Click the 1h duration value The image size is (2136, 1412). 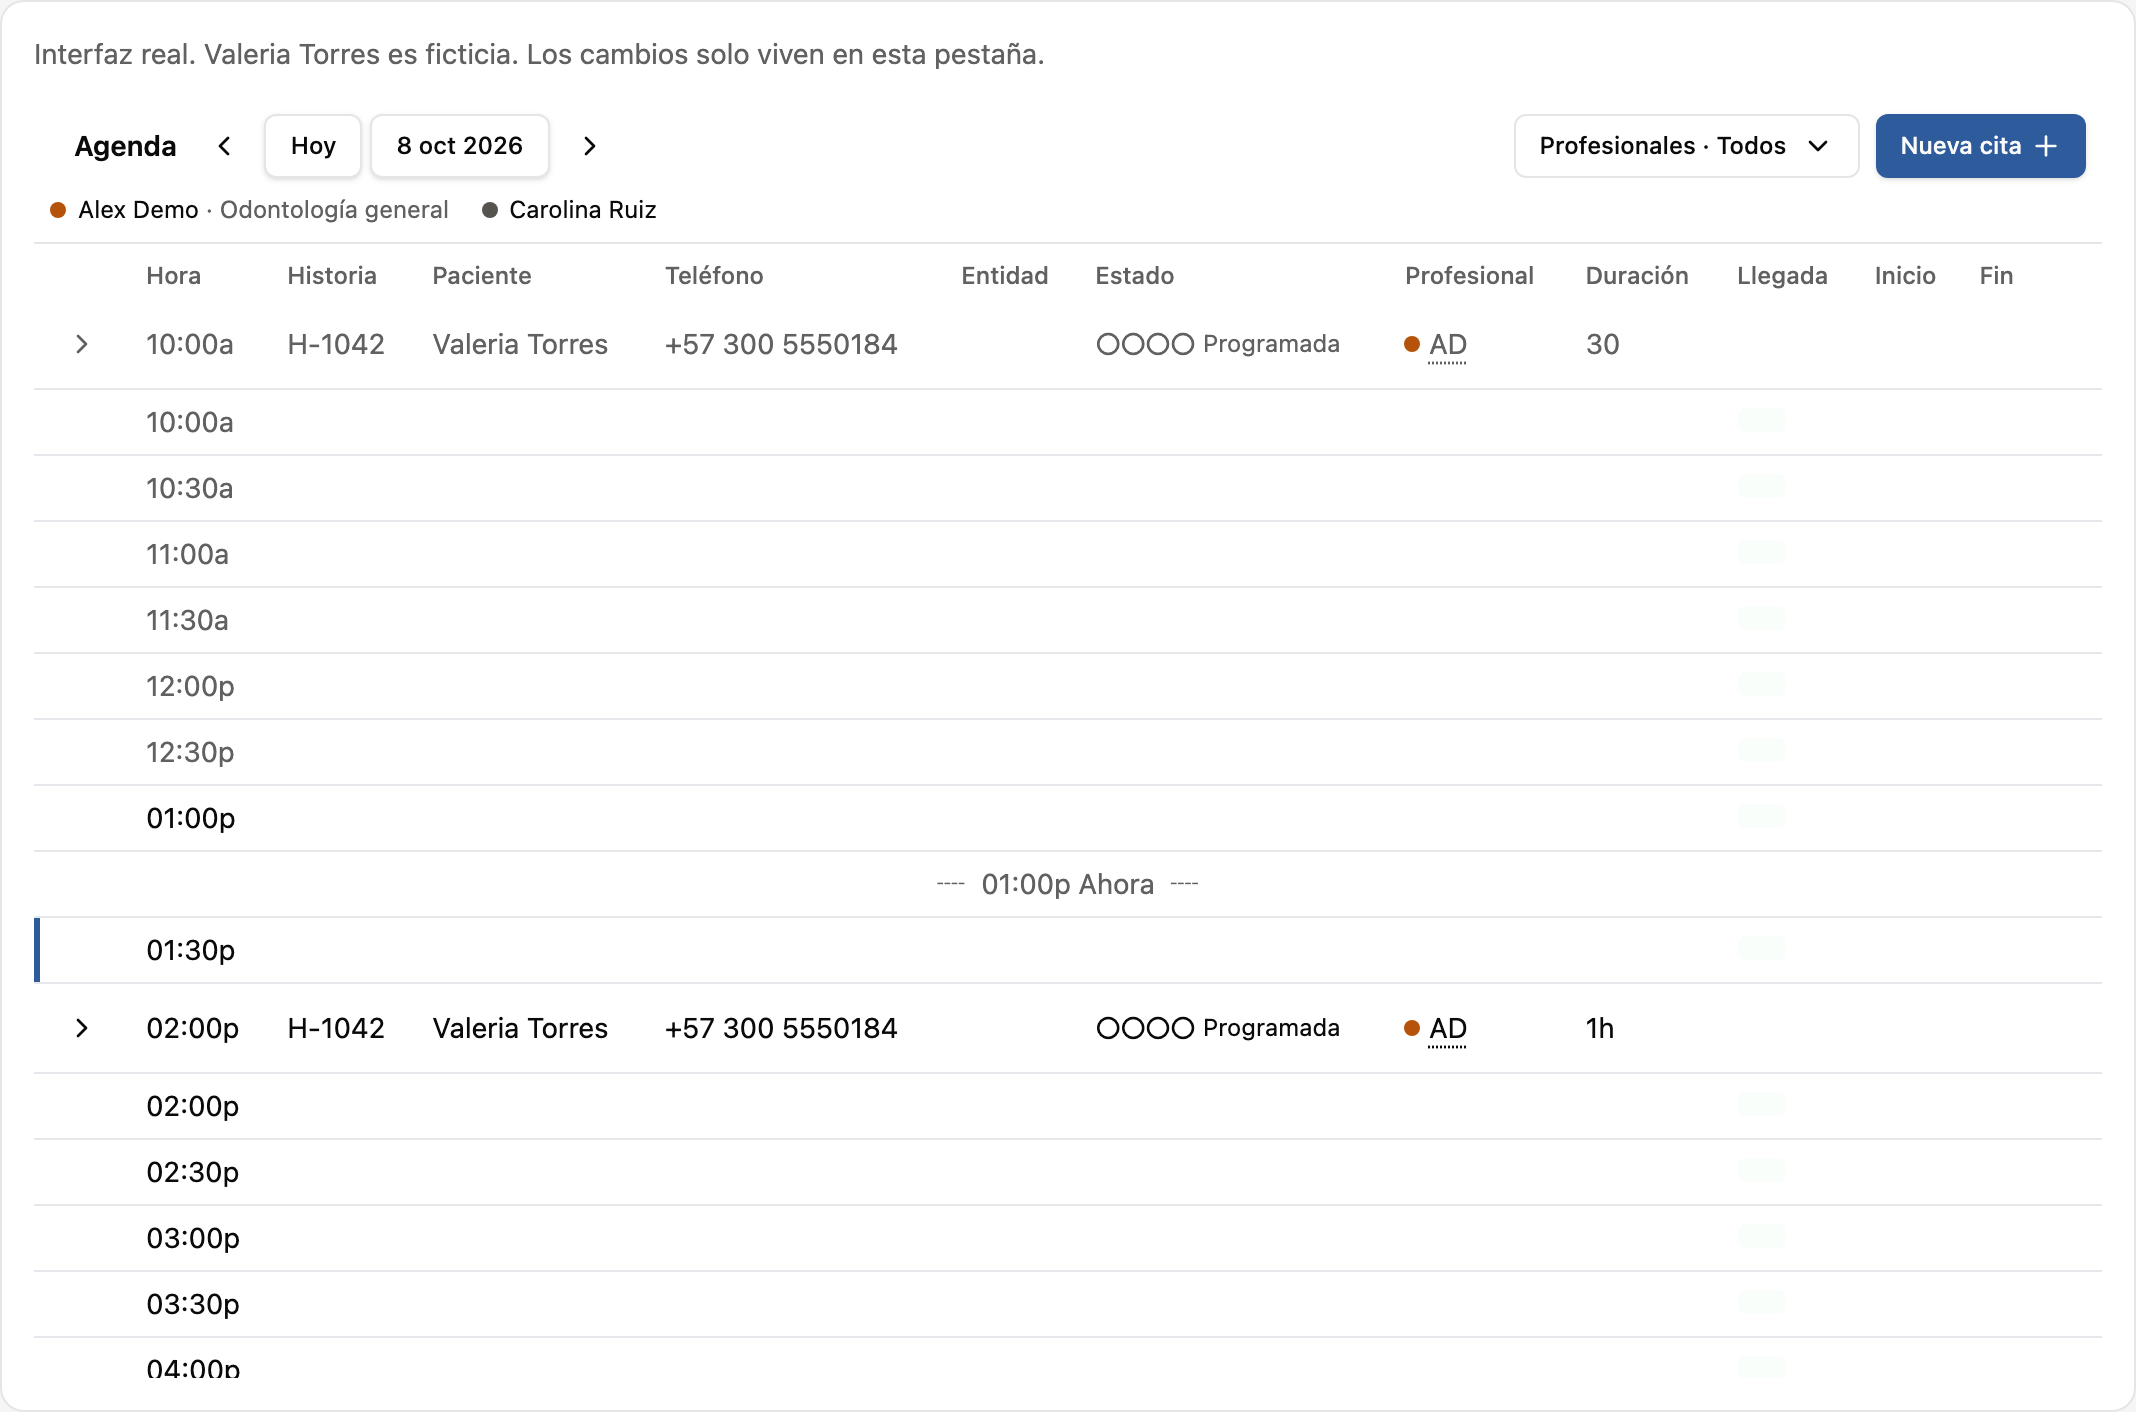pyautogui.click(x=1600, y=1028)
